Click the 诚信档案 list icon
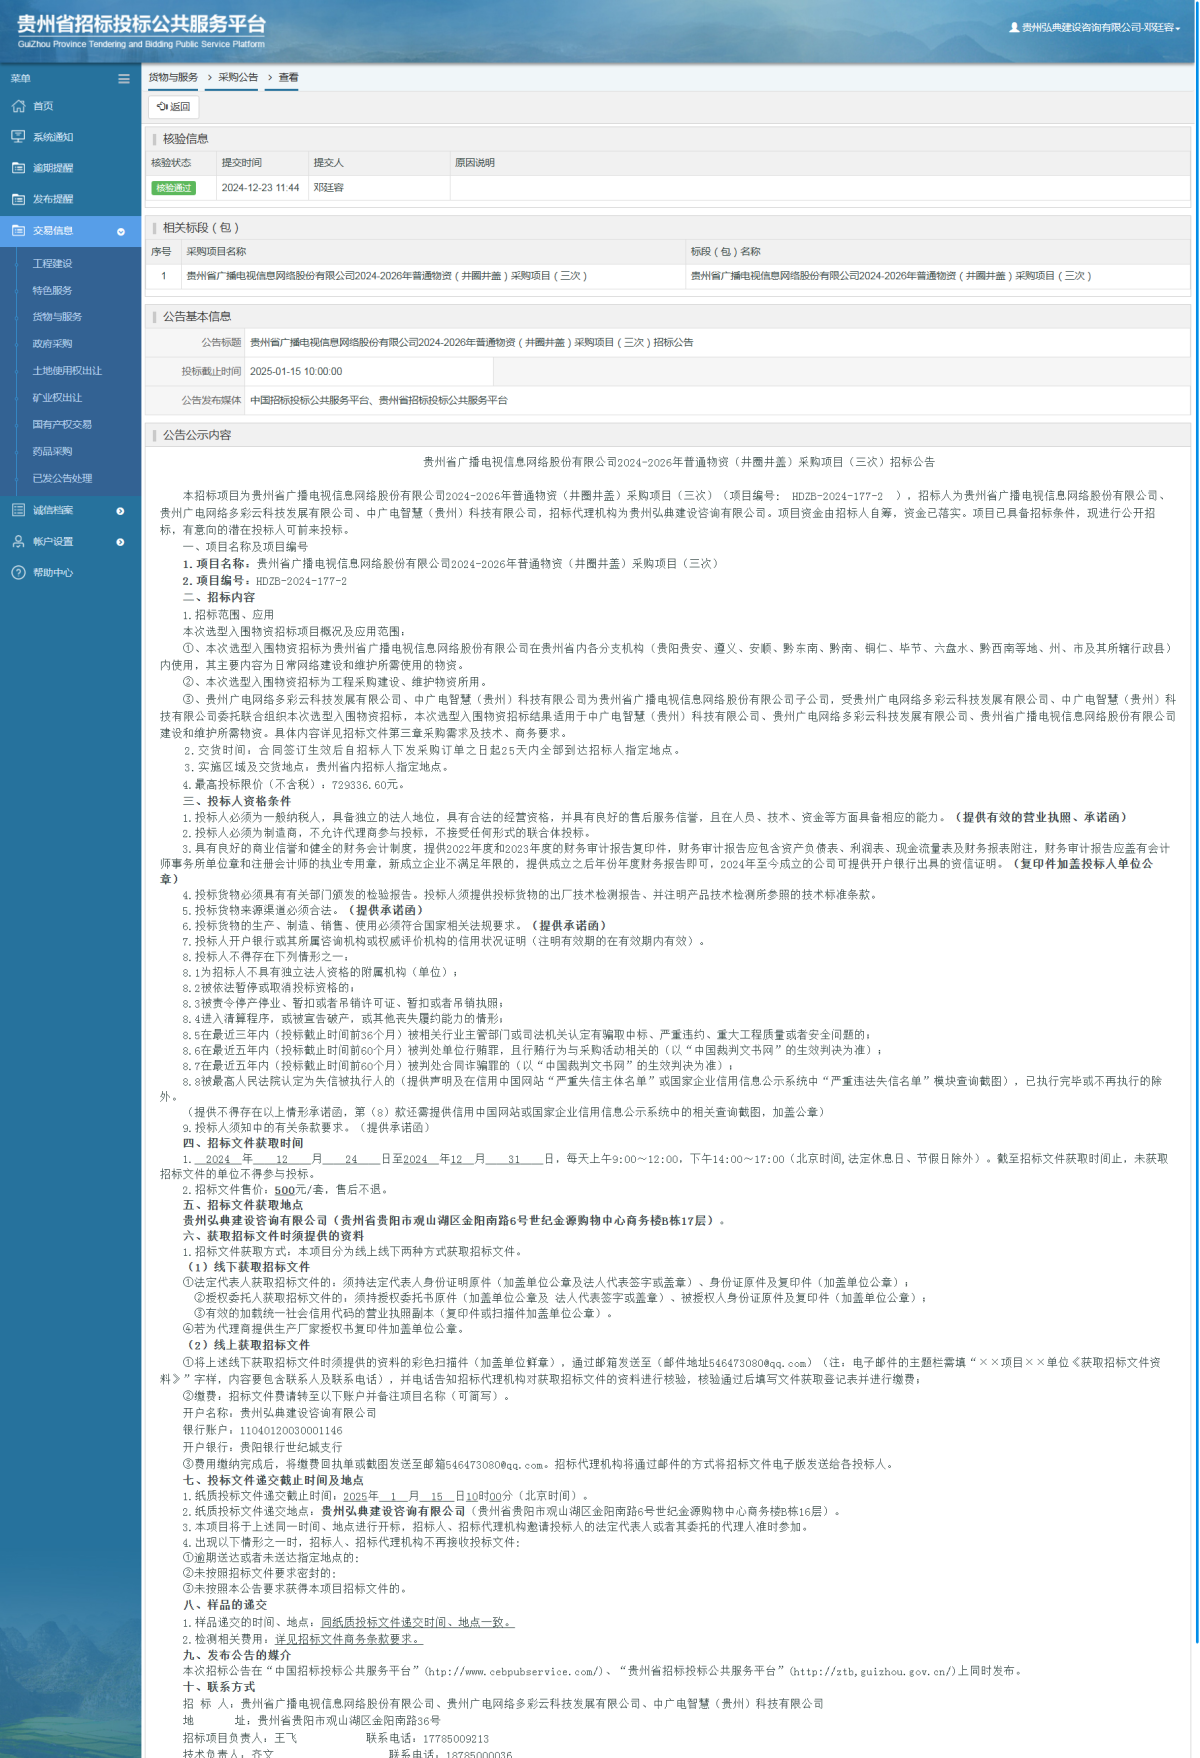The image size is (1200, 1758). pos(18,510)
